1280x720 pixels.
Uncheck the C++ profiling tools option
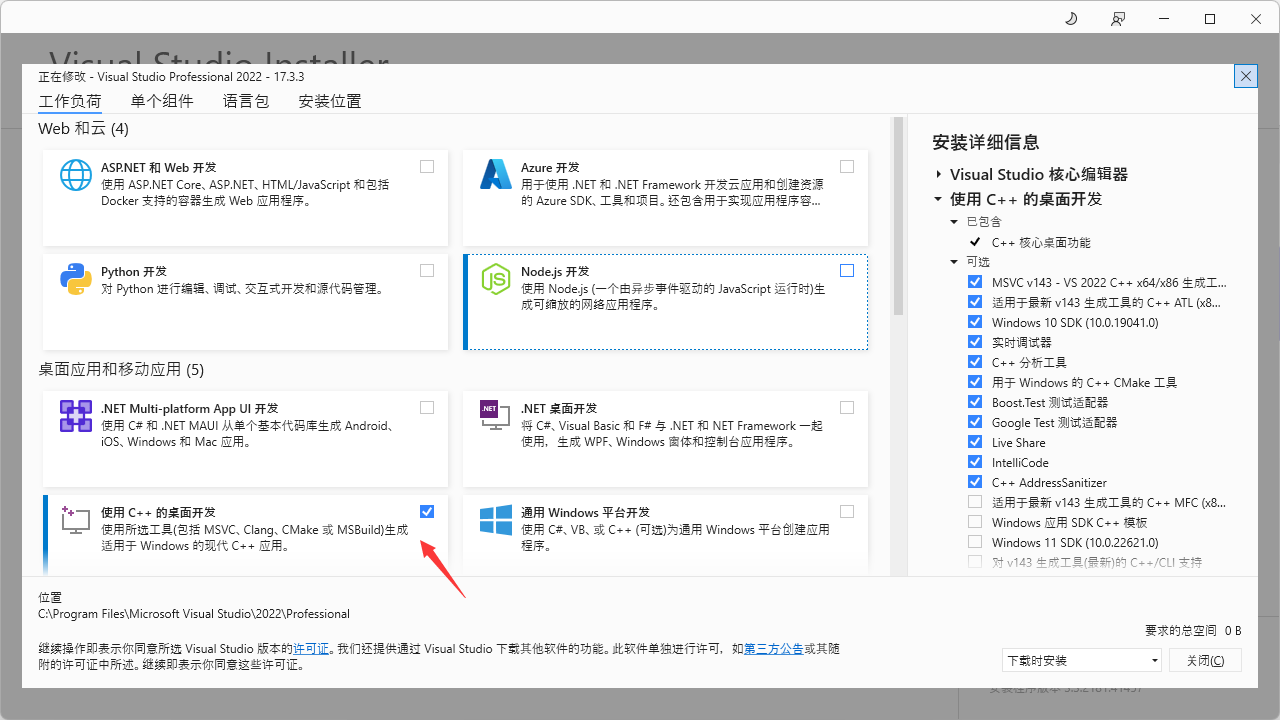[x=975, y=362]
